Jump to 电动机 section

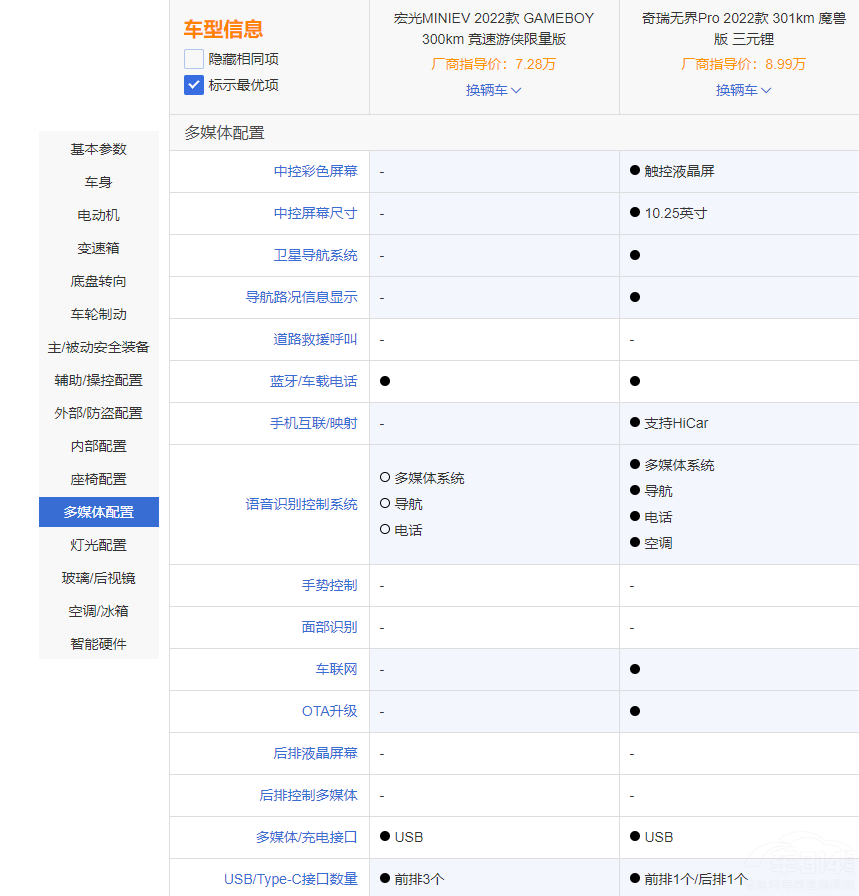(x=98, y=215)
